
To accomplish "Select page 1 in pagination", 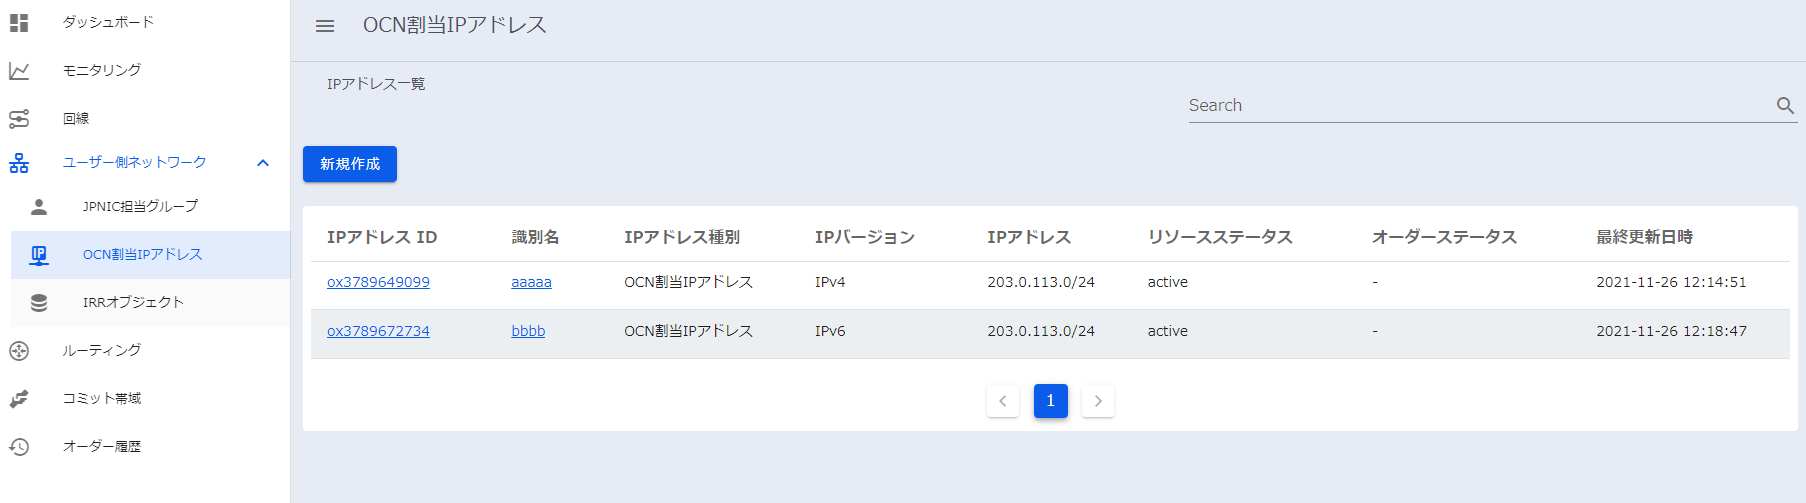I will 1050,401.
